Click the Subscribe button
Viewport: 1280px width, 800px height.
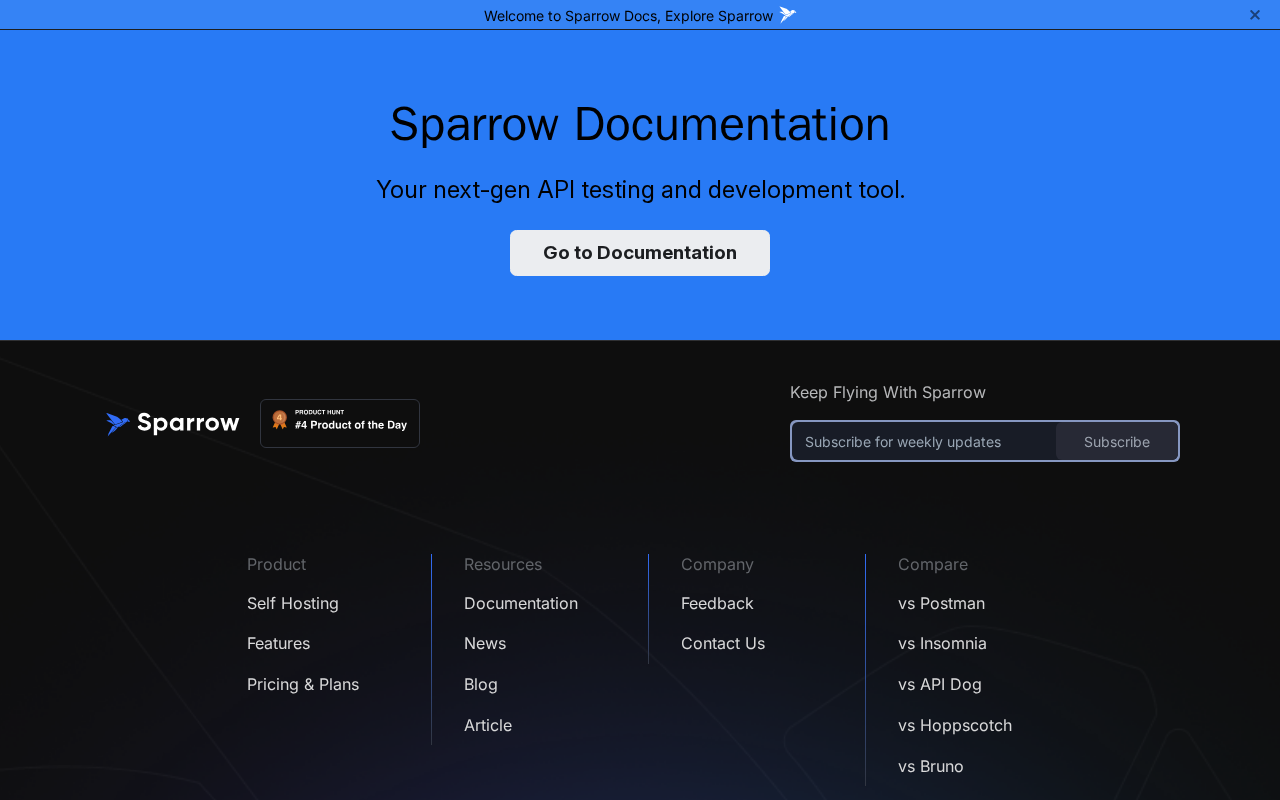click(1117, 442)
